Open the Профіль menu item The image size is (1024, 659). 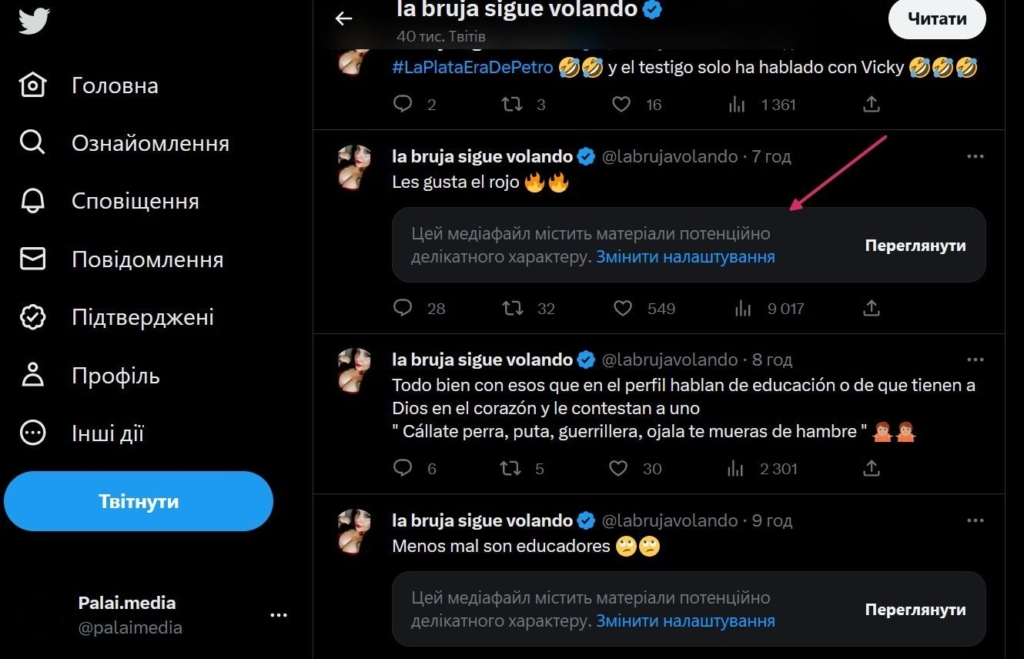pos(115,376)
